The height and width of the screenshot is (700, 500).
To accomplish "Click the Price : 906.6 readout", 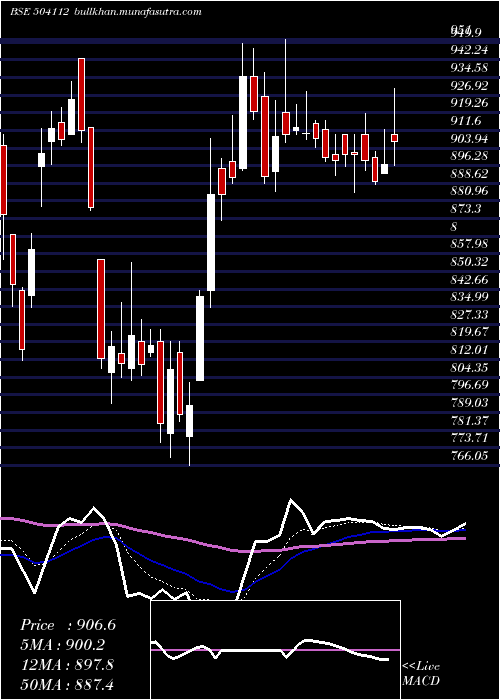I will (x=68, y=625).
